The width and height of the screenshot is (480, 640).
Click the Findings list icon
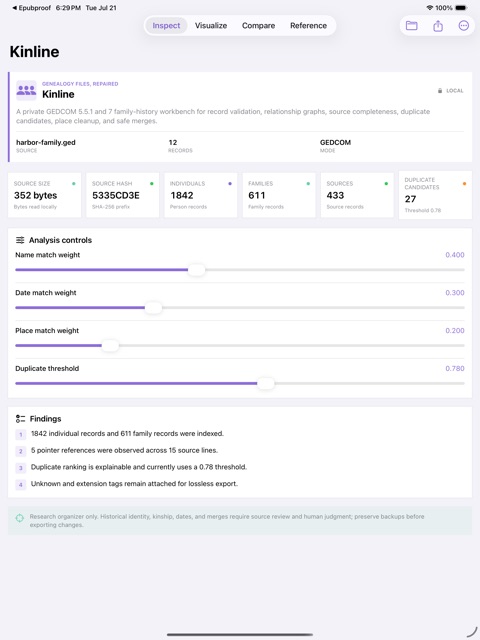point(20,419)
